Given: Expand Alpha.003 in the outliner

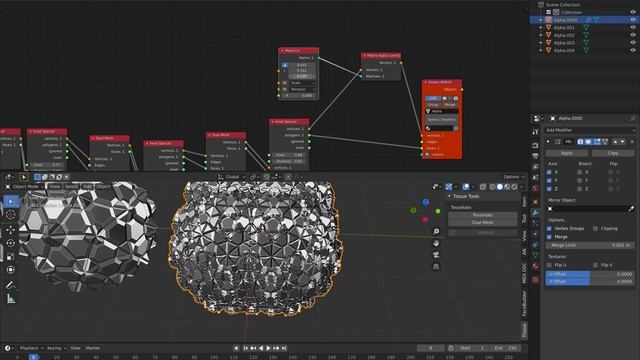Looking at the screenshot, I should (541, 42).
